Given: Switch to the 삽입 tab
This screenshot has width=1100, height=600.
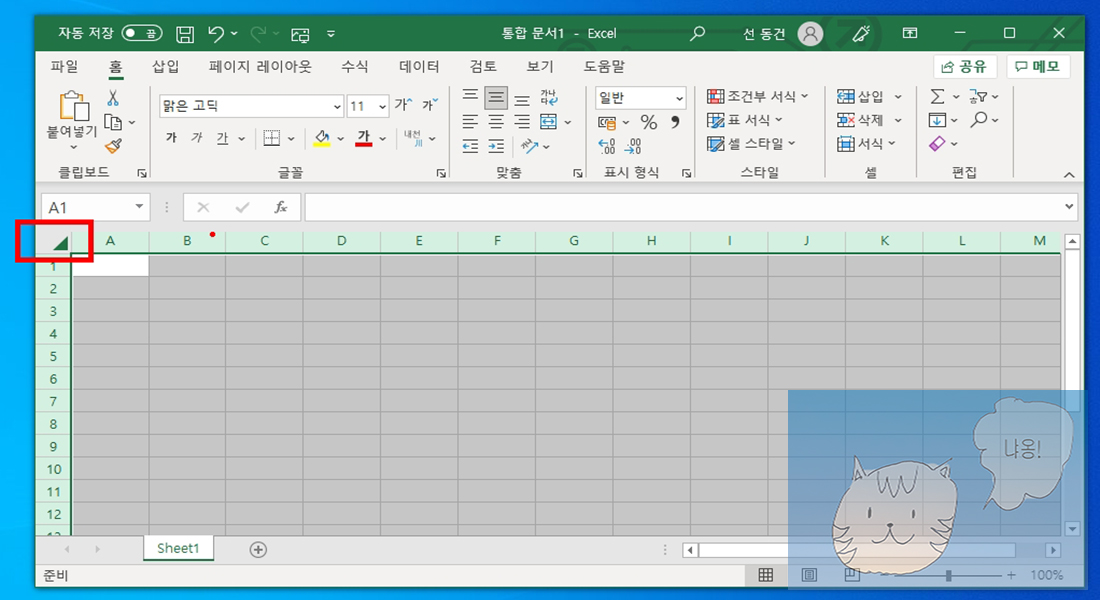Looking at the screenshot, I should click(x=166, y=67).
